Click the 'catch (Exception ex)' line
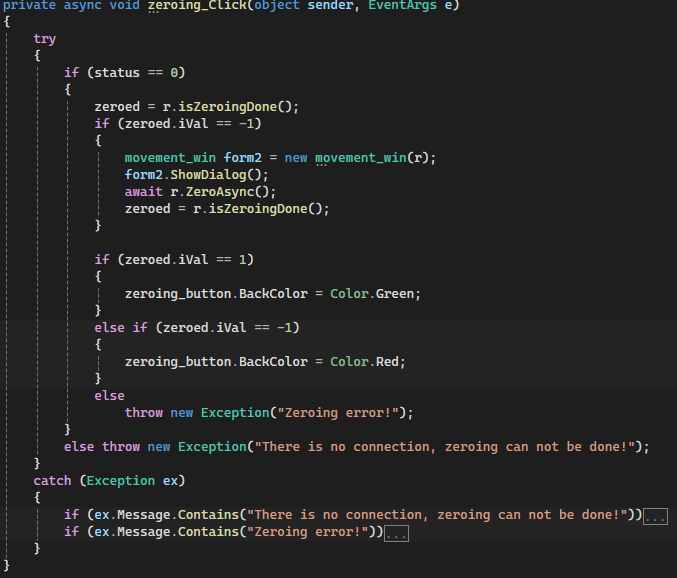The image size is (677, 578). pyautogui.click(x=109, y=481)
